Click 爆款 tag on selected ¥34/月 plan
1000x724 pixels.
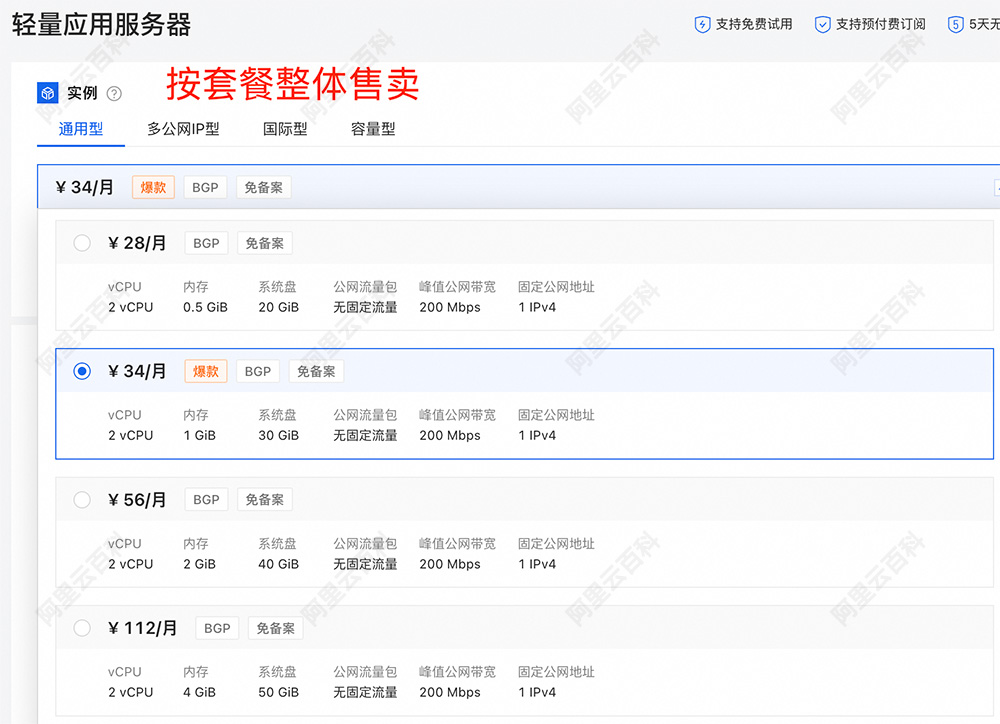[206, 371]
